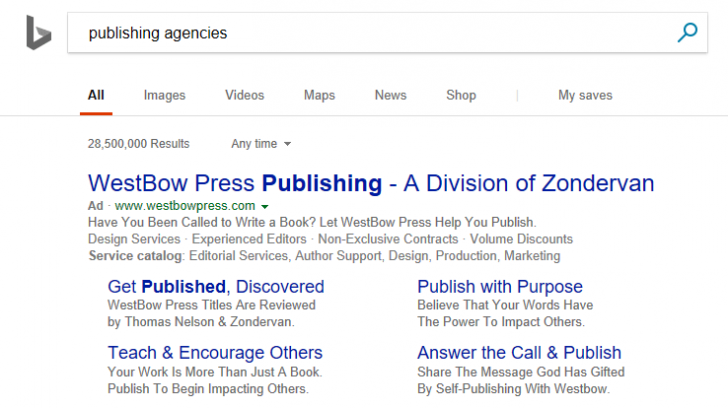
Task: Click 'Have You Been Called to Write a Book?' text
Action: (x=202, y=222)
